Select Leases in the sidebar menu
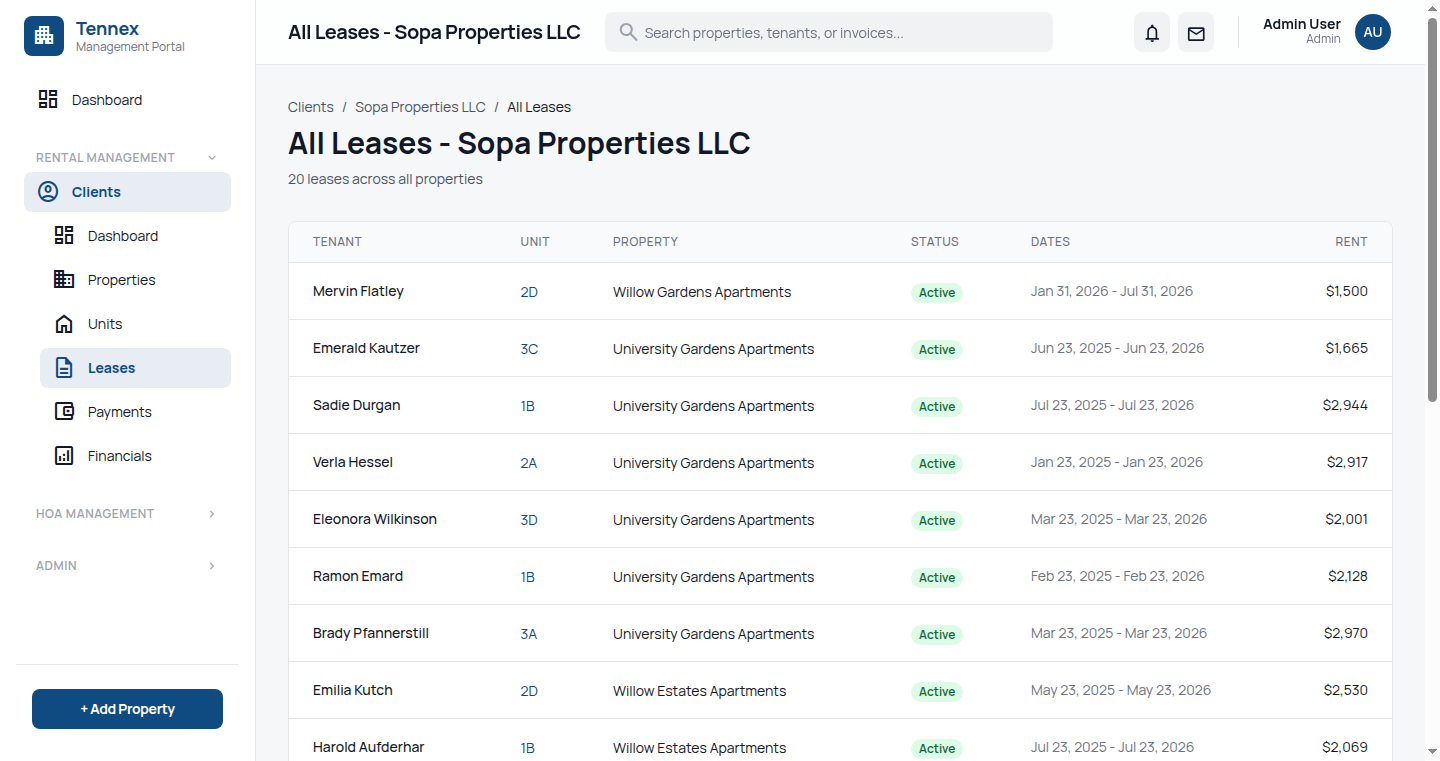The height and width of the screenshot is (761, 1440). [111, 368]
